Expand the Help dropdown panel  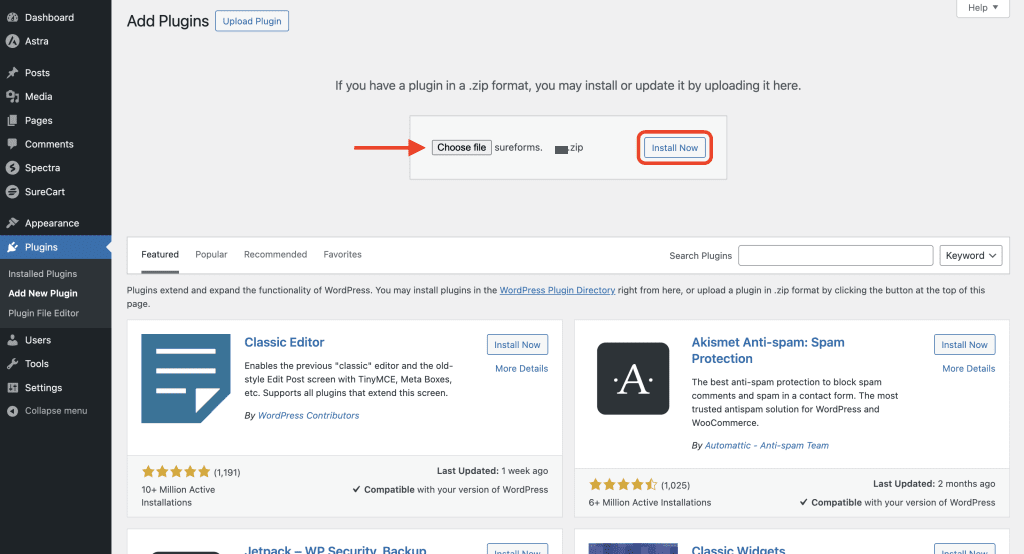click(x=983, y=8)
